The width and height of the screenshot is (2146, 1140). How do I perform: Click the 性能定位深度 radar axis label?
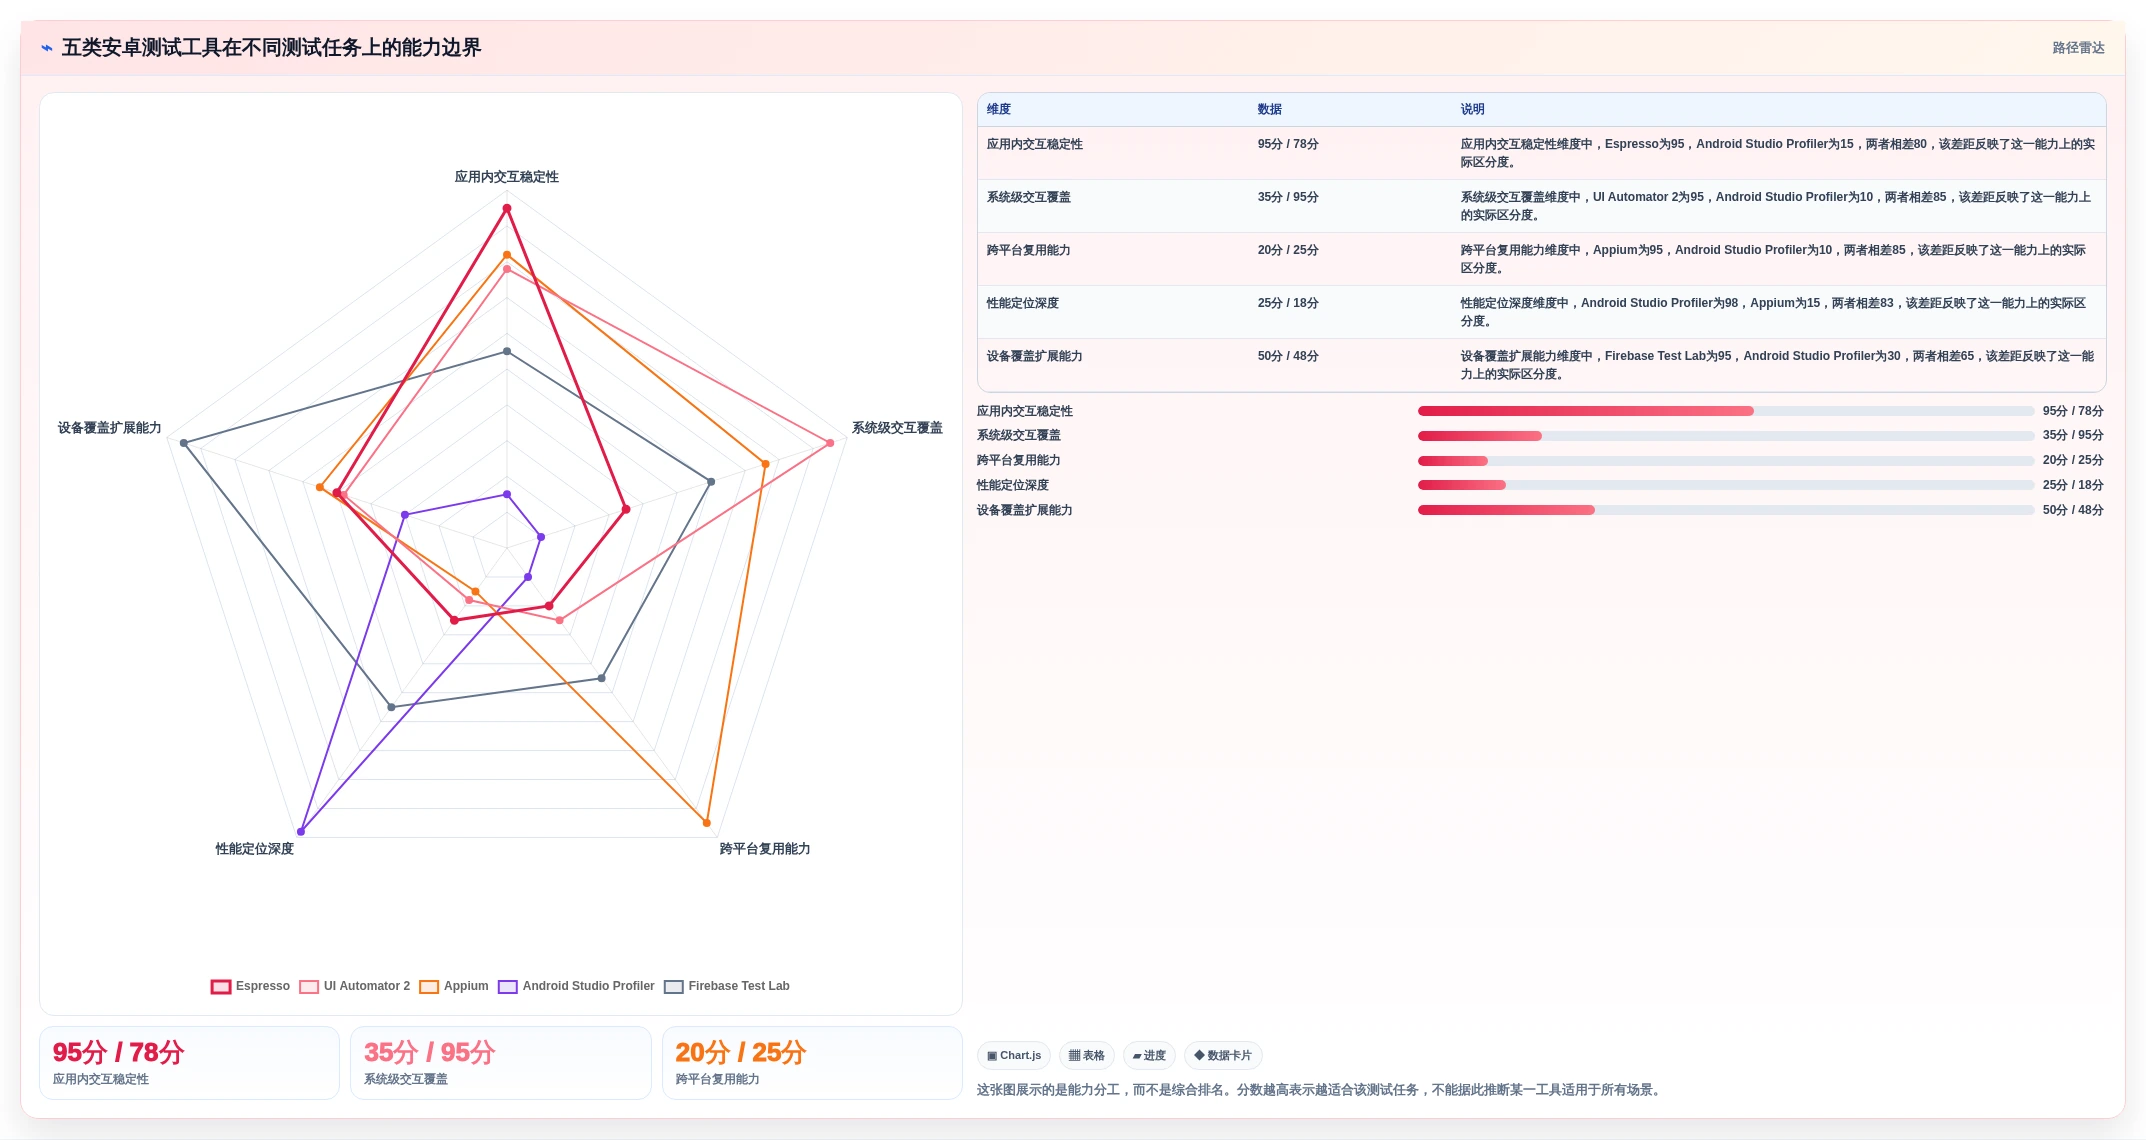[x=255, y=849]
